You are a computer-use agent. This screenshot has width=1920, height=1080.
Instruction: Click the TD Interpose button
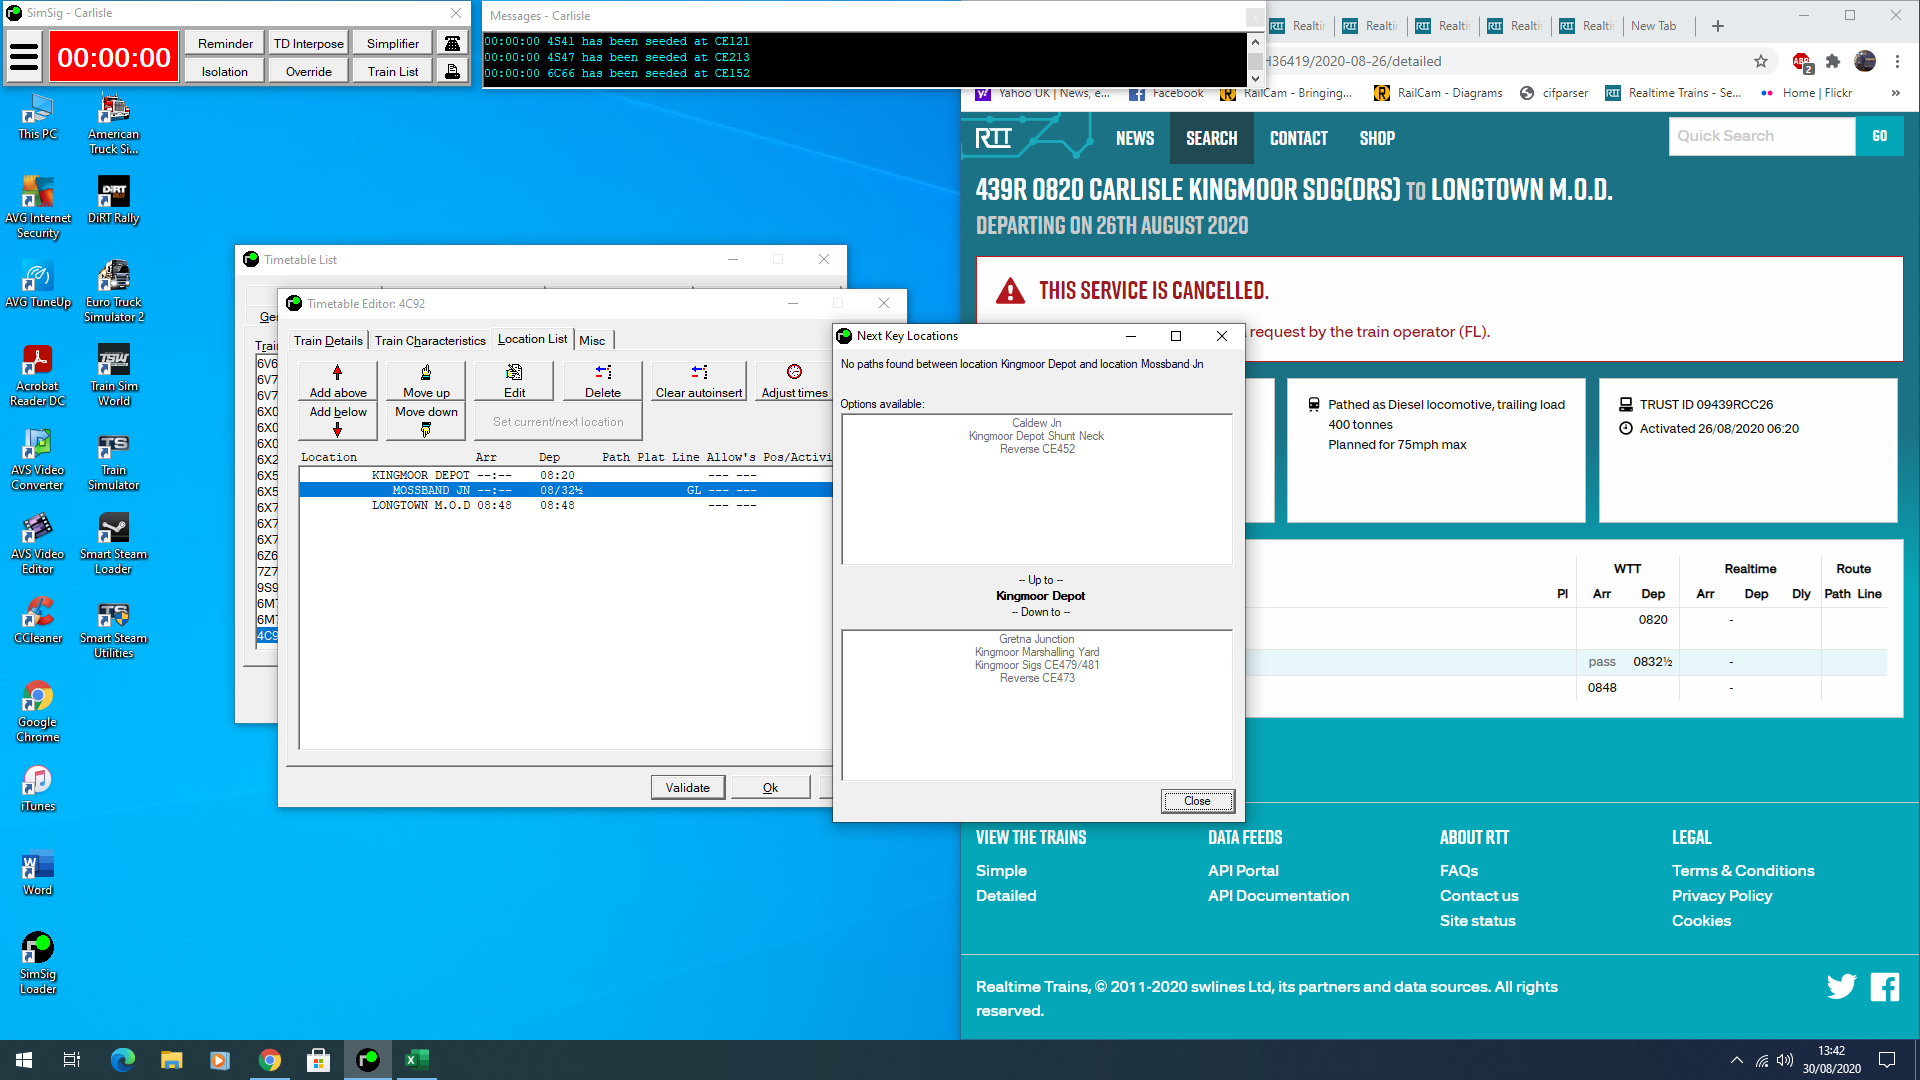(309, 43)
